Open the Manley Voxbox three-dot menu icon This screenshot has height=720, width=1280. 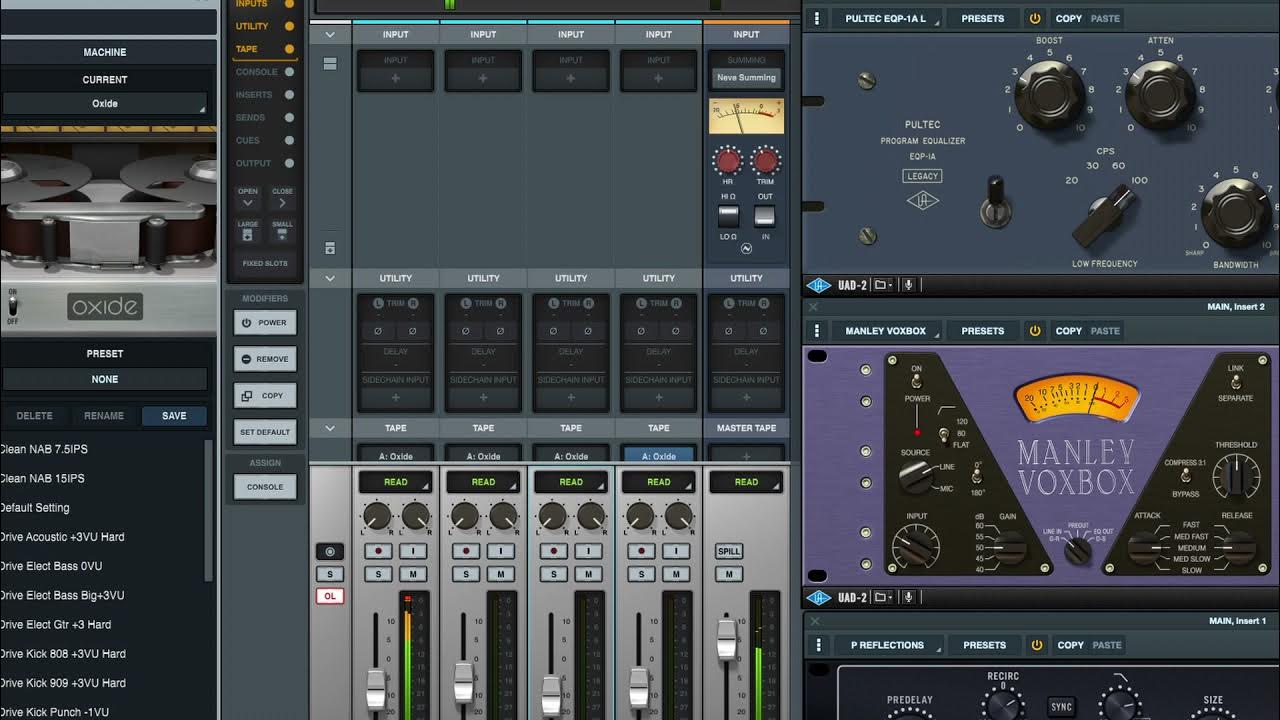click(817, 330)
